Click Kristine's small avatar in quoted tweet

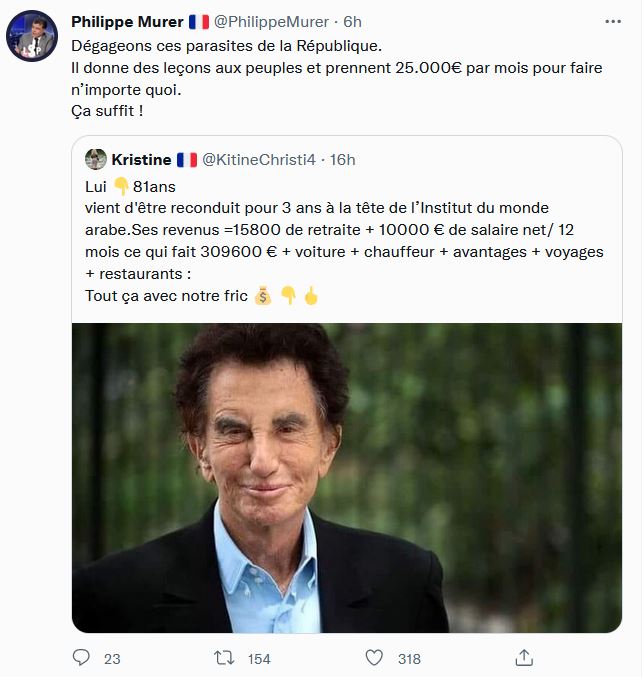pos(96,160)
